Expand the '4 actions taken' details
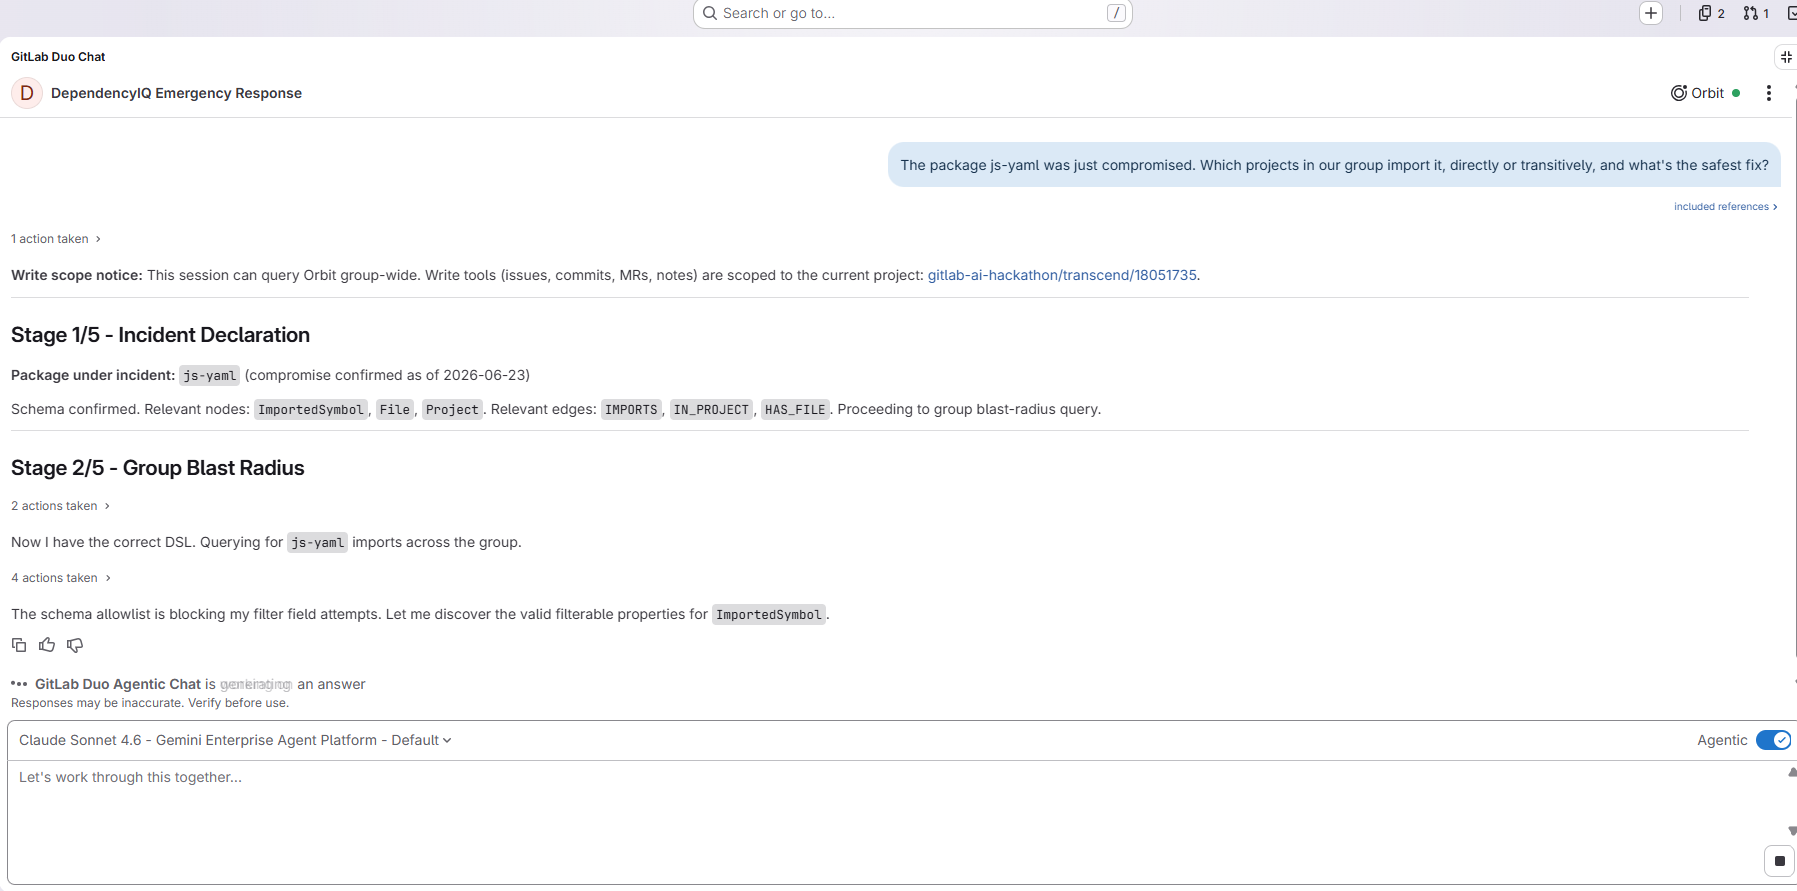The height and width of the screenshot is (891, 1797). 60,578
